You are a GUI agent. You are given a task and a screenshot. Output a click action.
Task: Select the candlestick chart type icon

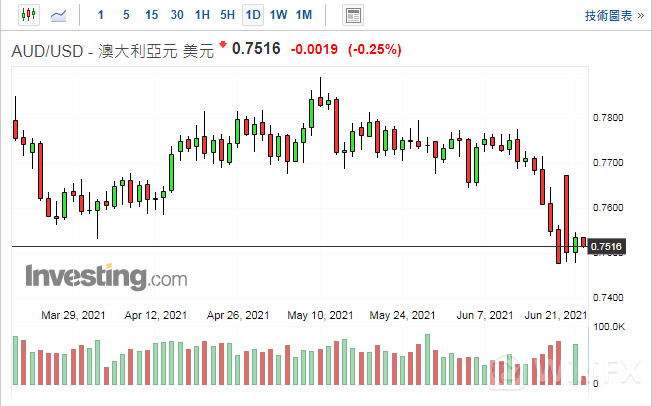click(x=27, y=15)
